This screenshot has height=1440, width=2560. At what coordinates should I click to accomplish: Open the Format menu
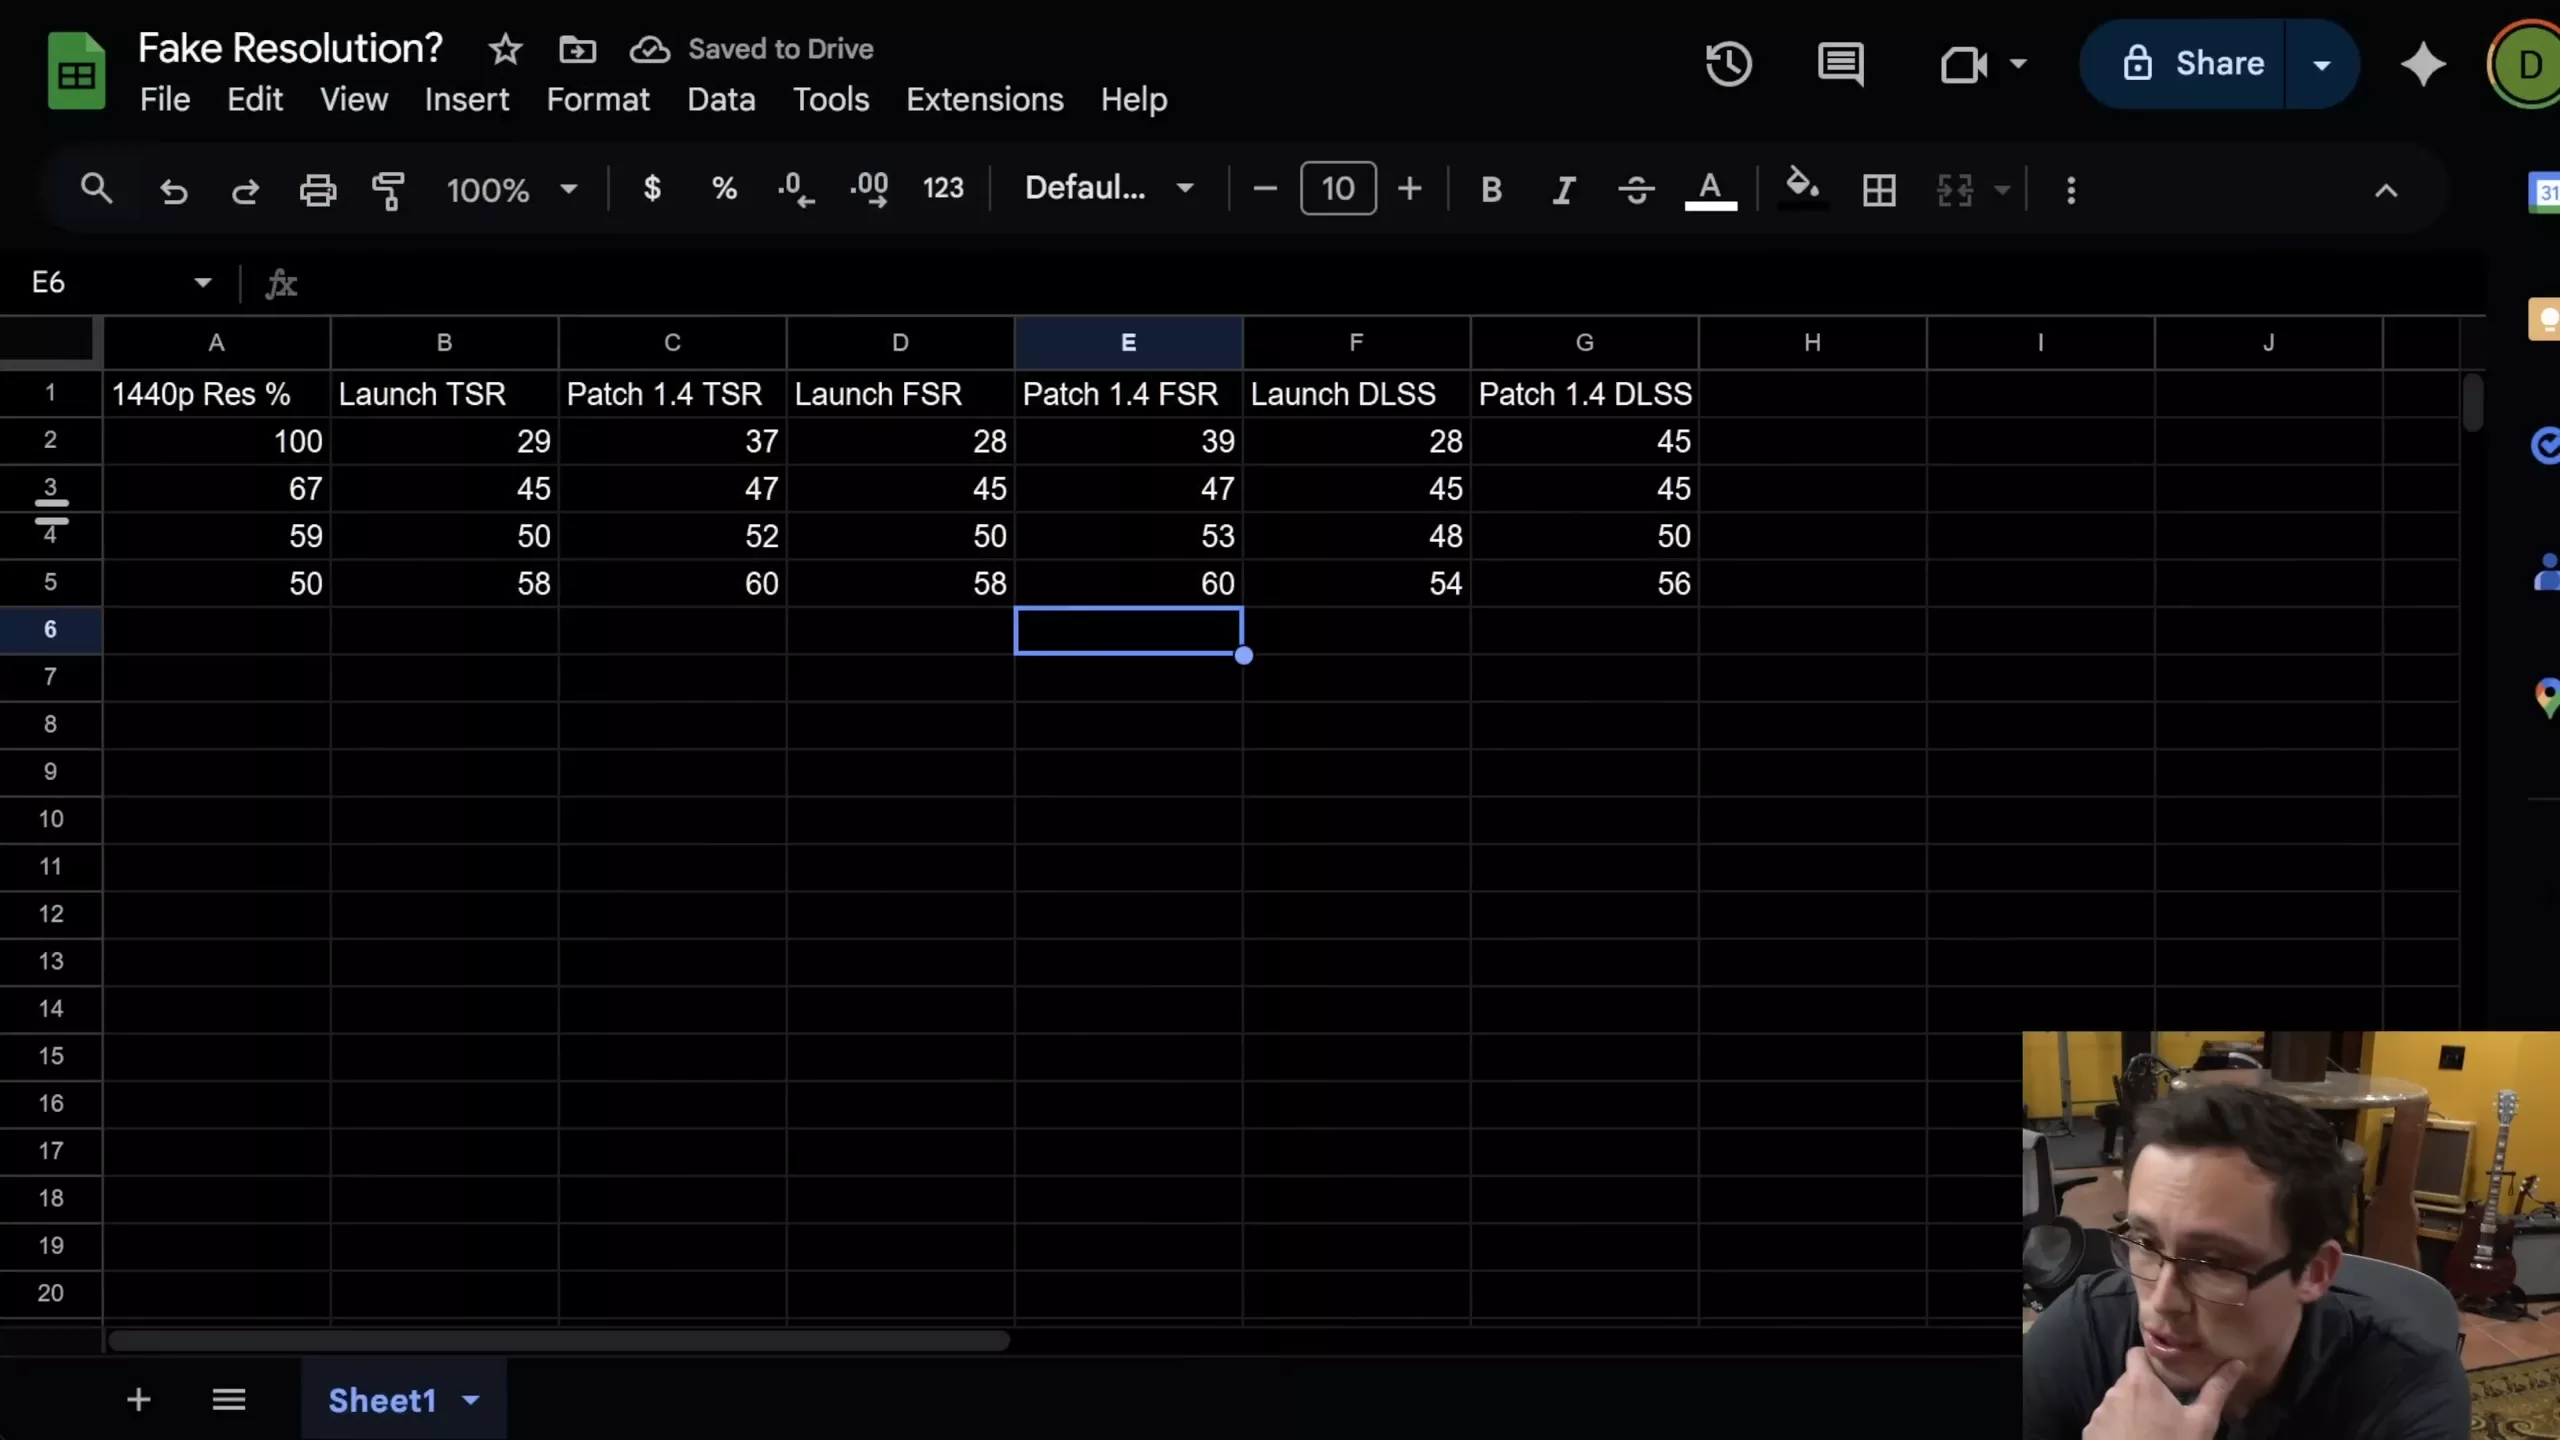pos(597,100)
